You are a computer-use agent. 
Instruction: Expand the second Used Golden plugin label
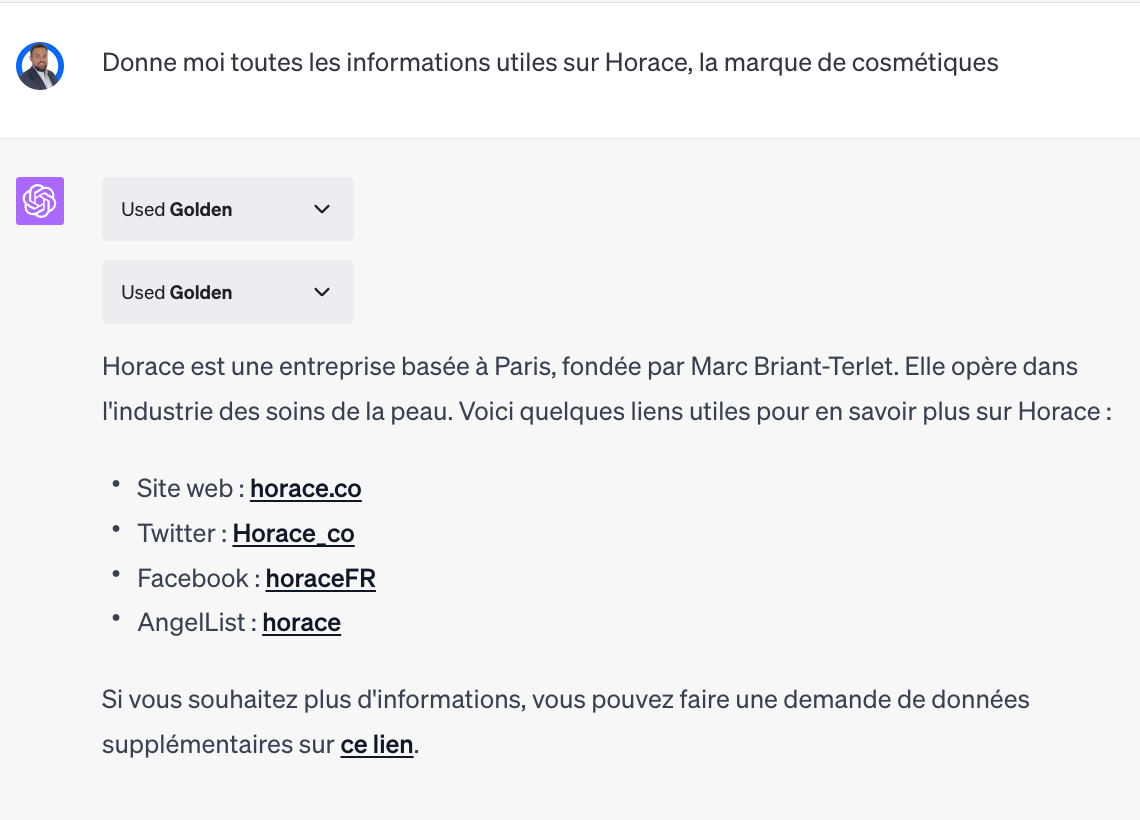coord(177,292)
